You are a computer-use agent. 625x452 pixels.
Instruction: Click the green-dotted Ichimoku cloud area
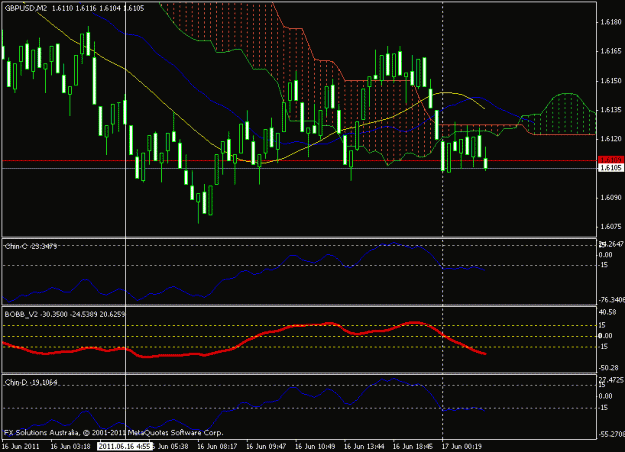566,116
